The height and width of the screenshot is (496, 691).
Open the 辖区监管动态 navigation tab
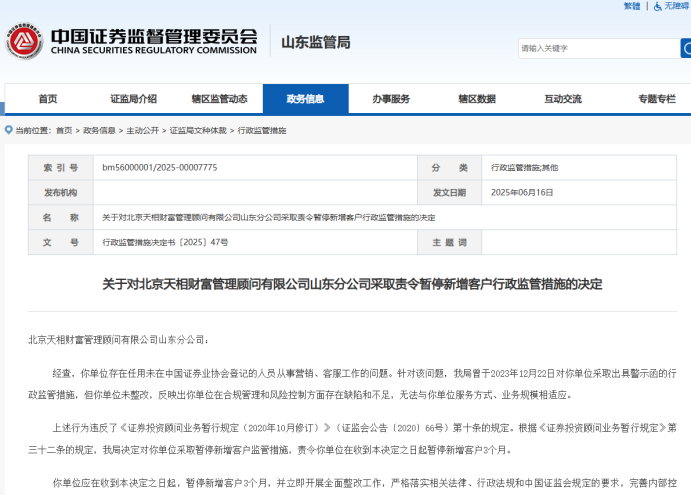(x=219, y=99)
